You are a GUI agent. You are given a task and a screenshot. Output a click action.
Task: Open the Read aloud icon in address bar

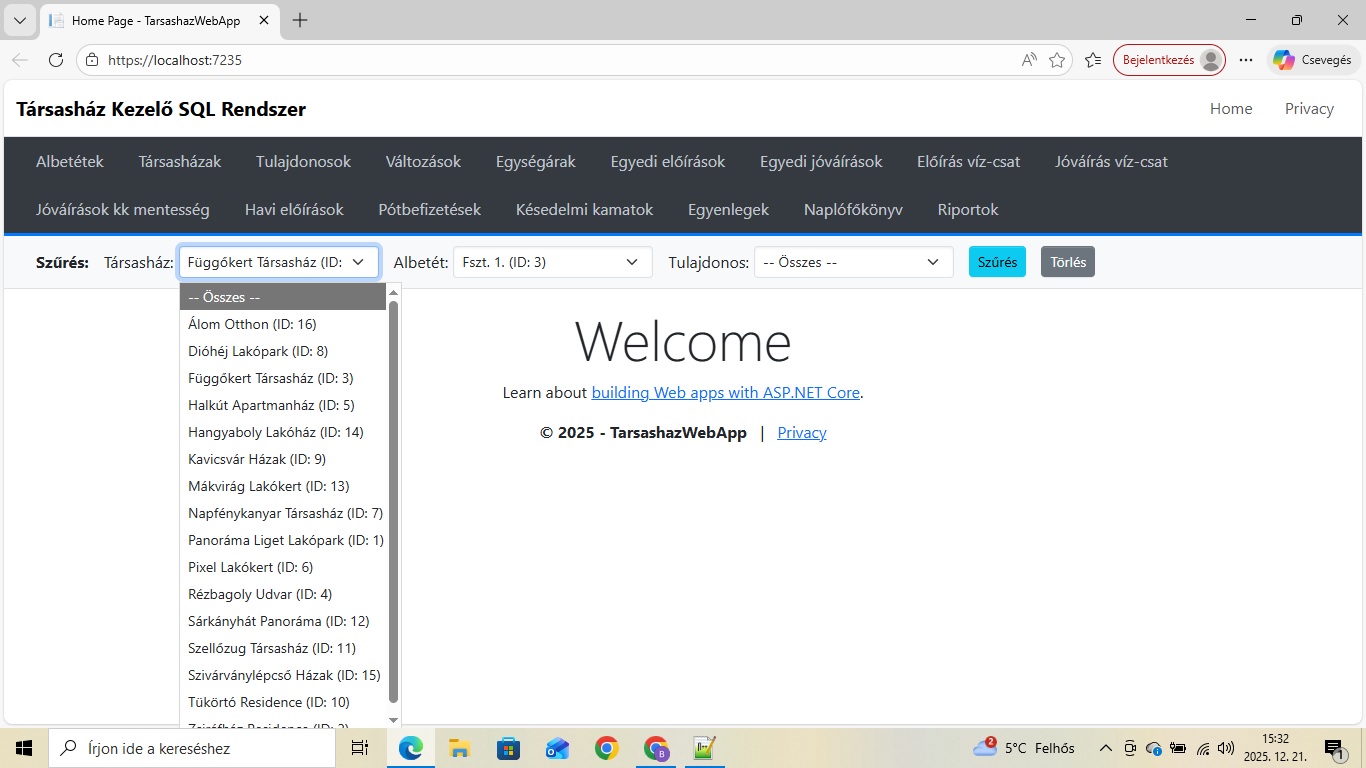pyautogui.click(x=1029, y=60)
